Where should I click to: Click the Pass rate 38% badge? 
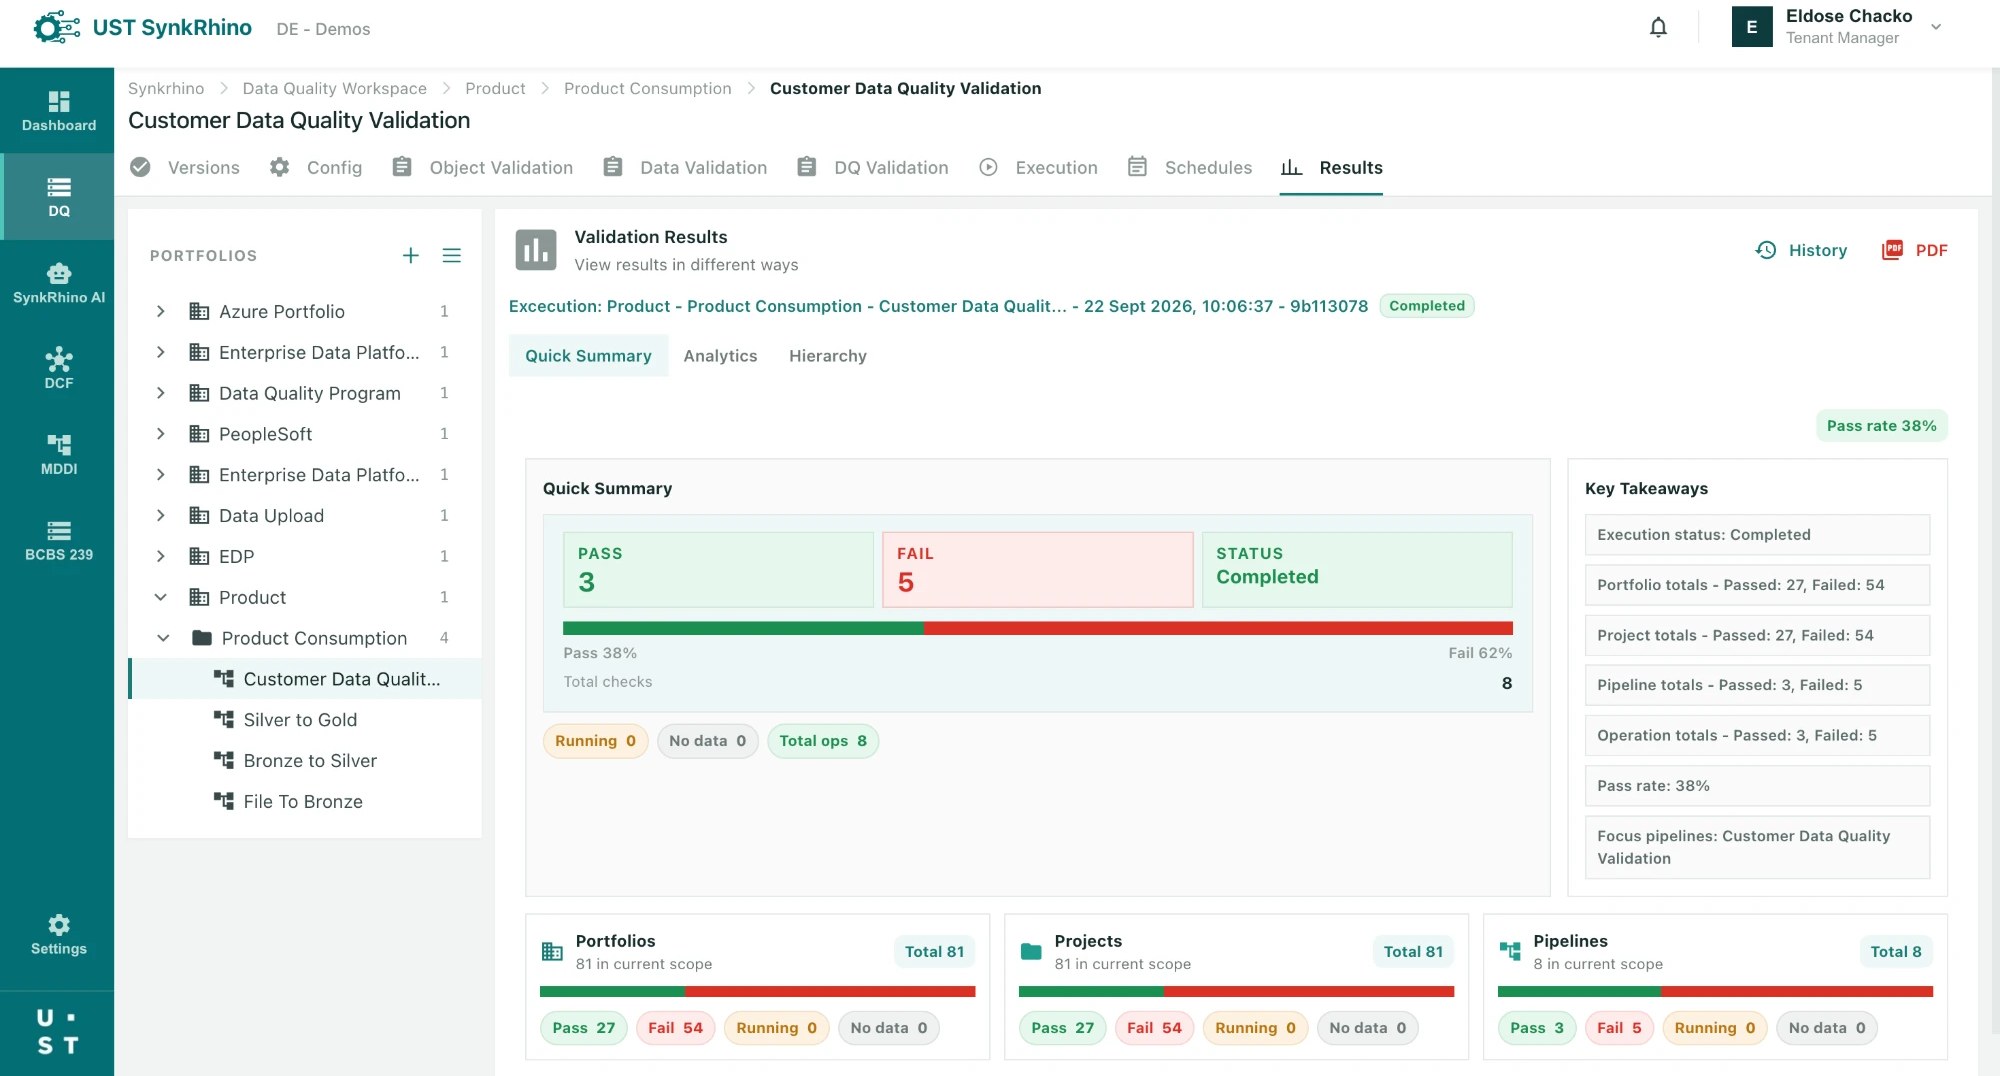(1881, 426)
